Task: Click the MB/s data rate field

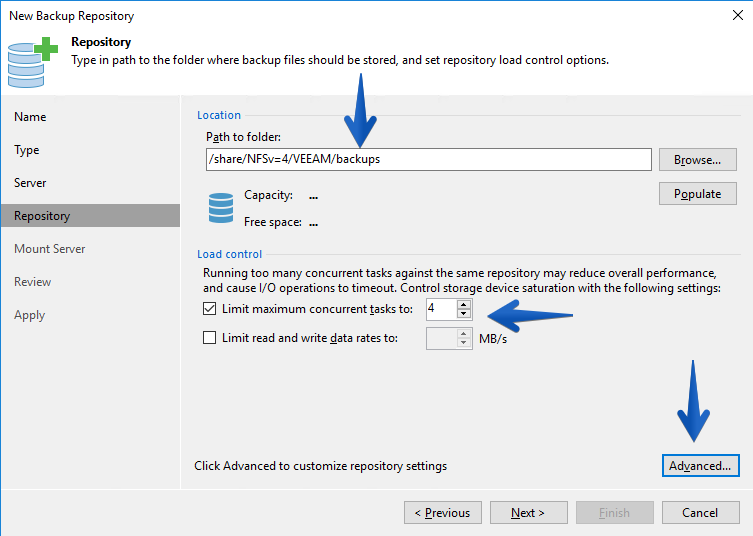Action: coord(441,339)
